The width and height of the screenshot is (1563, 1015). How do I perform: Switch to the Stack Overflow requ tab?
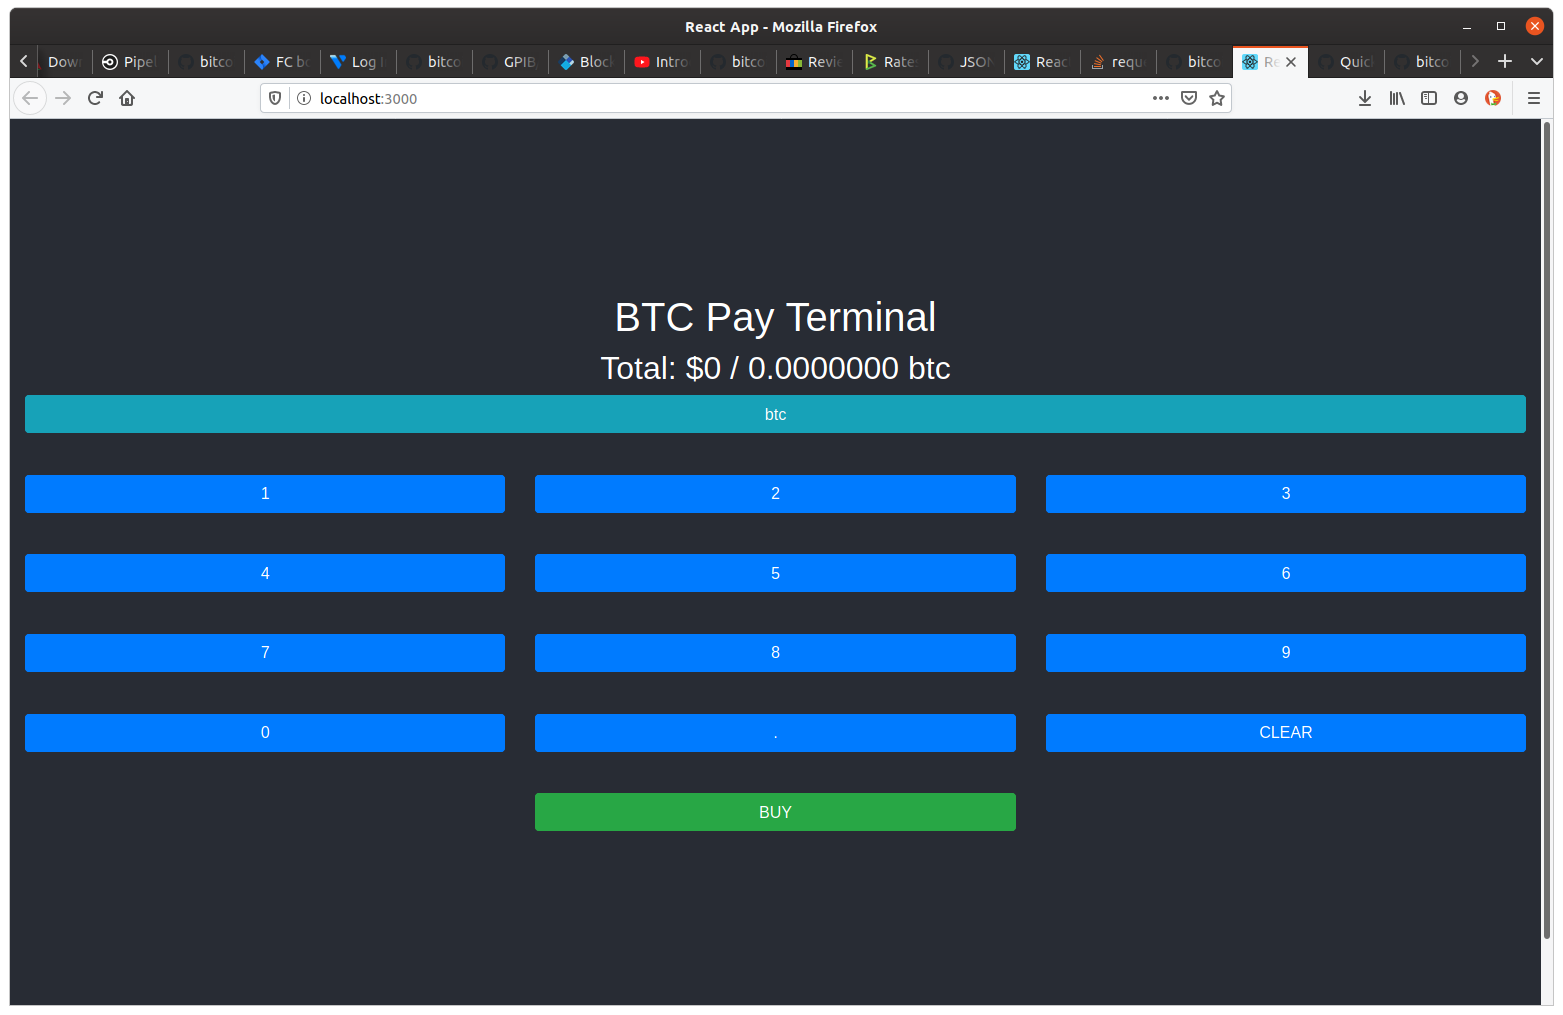[x=1118, y=62]
